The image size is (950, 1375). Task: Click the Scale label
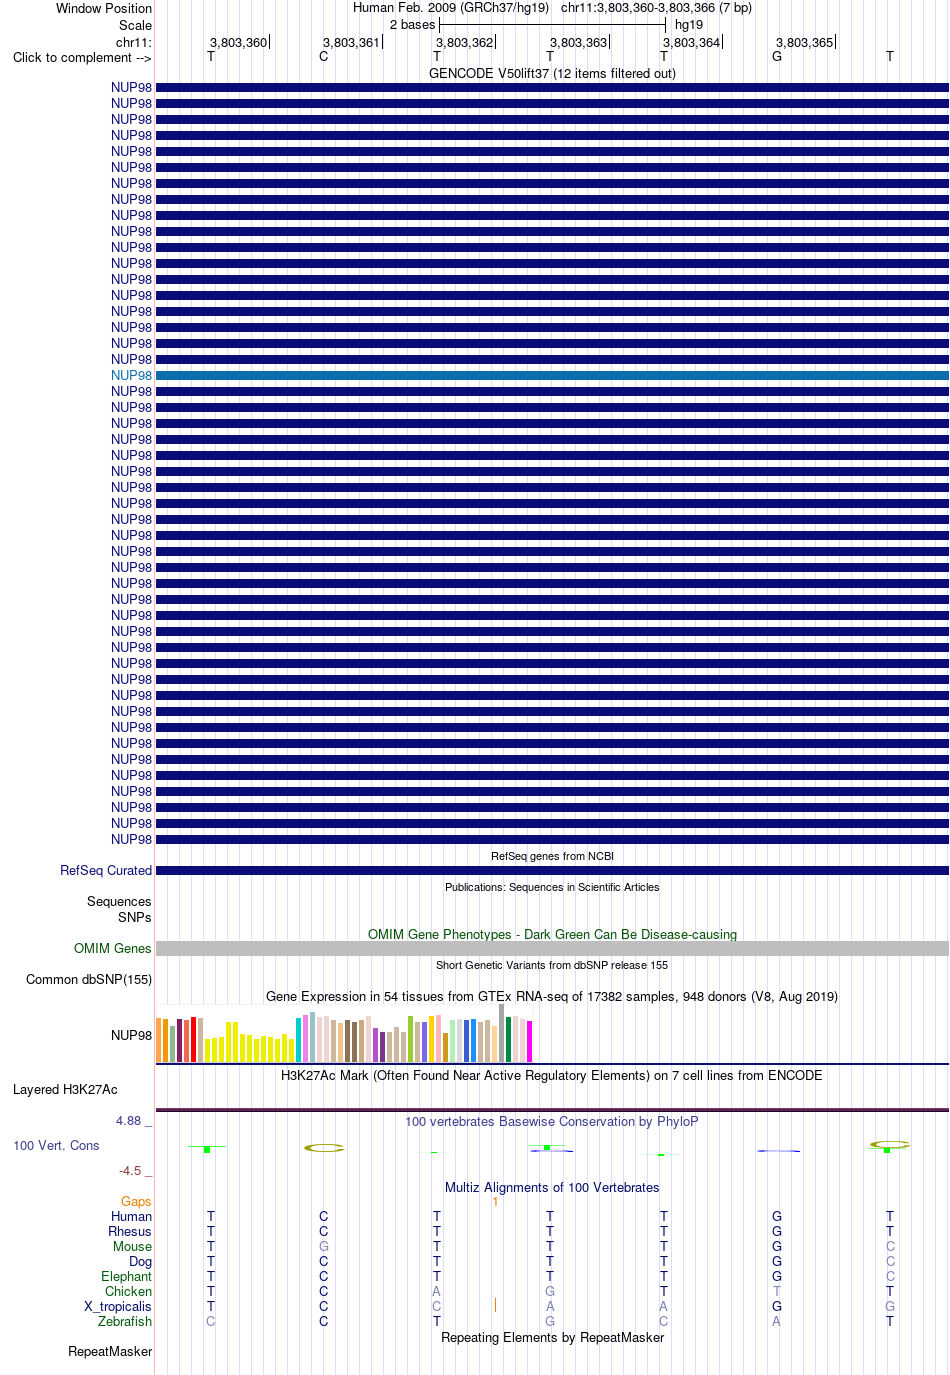(x=135, y=25)
